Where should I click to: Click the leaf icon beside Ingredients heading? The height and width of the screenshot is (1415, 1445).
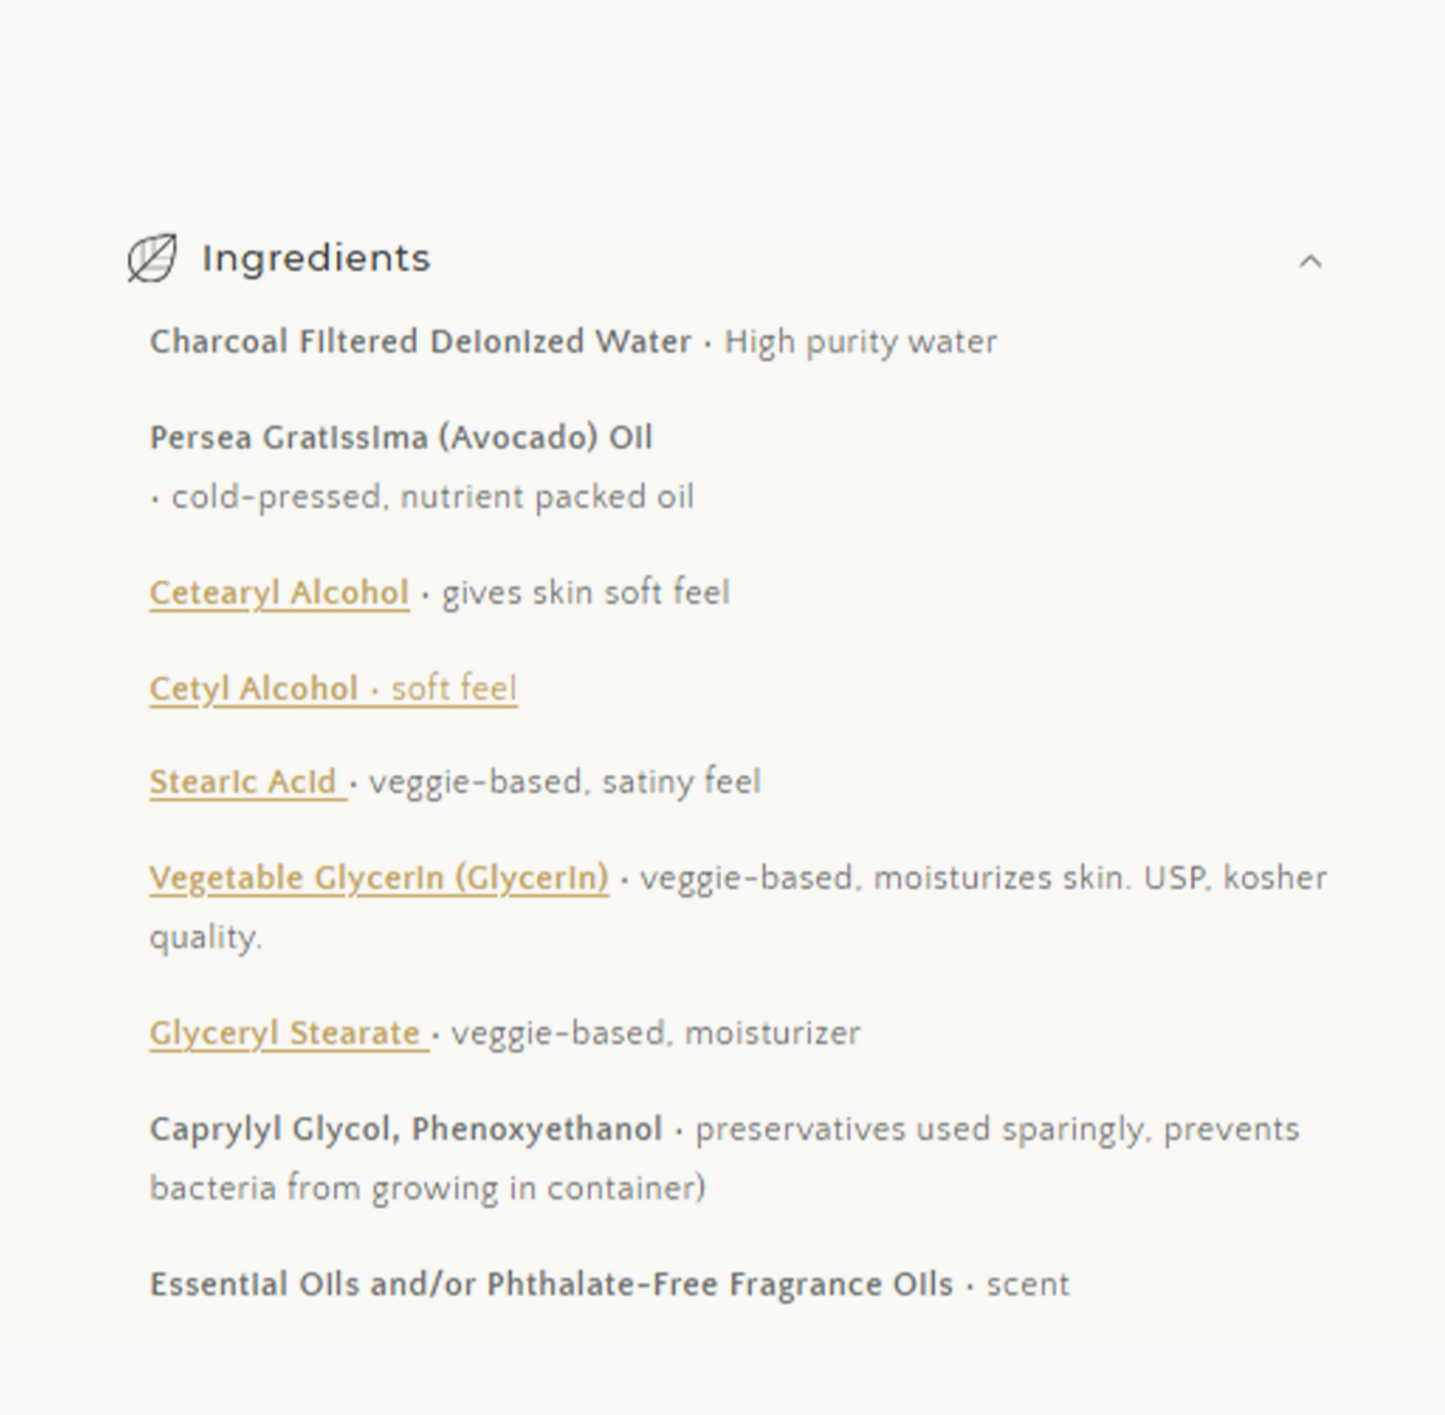150,260
